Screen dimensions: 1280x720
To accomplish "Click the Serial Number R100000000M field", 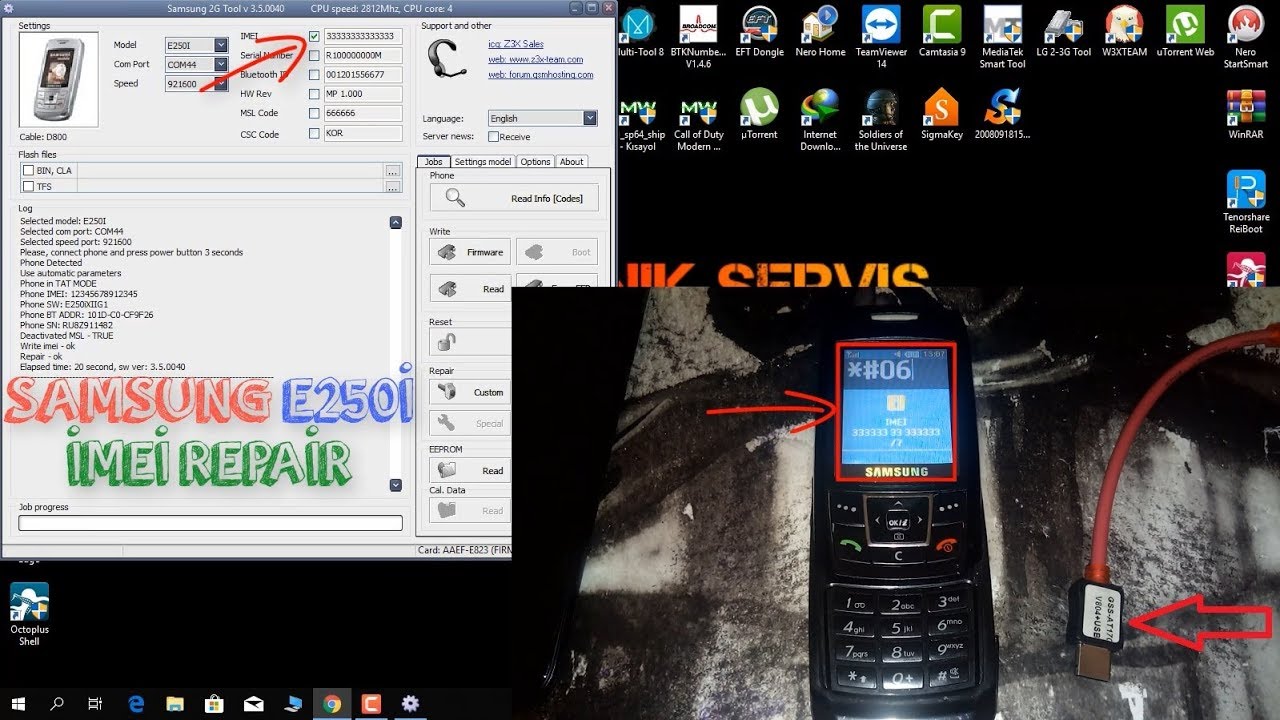I will click(x=363, y=55).
